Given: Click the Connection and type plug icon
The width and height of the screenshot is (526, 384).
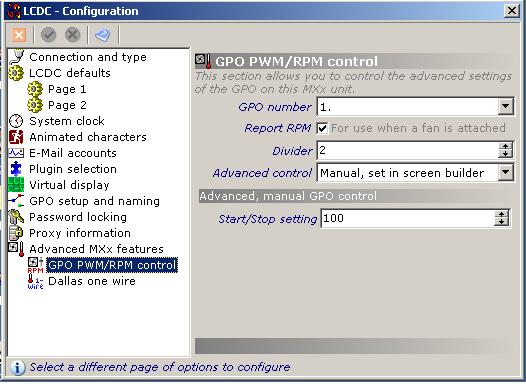Looking at the screenshot, I should click(x=16, y=57).
